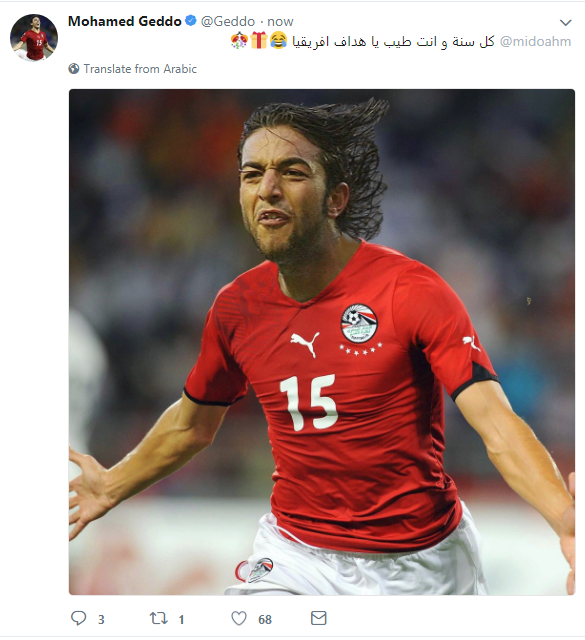
Task: Click the likes count 68
Action: 265,620
